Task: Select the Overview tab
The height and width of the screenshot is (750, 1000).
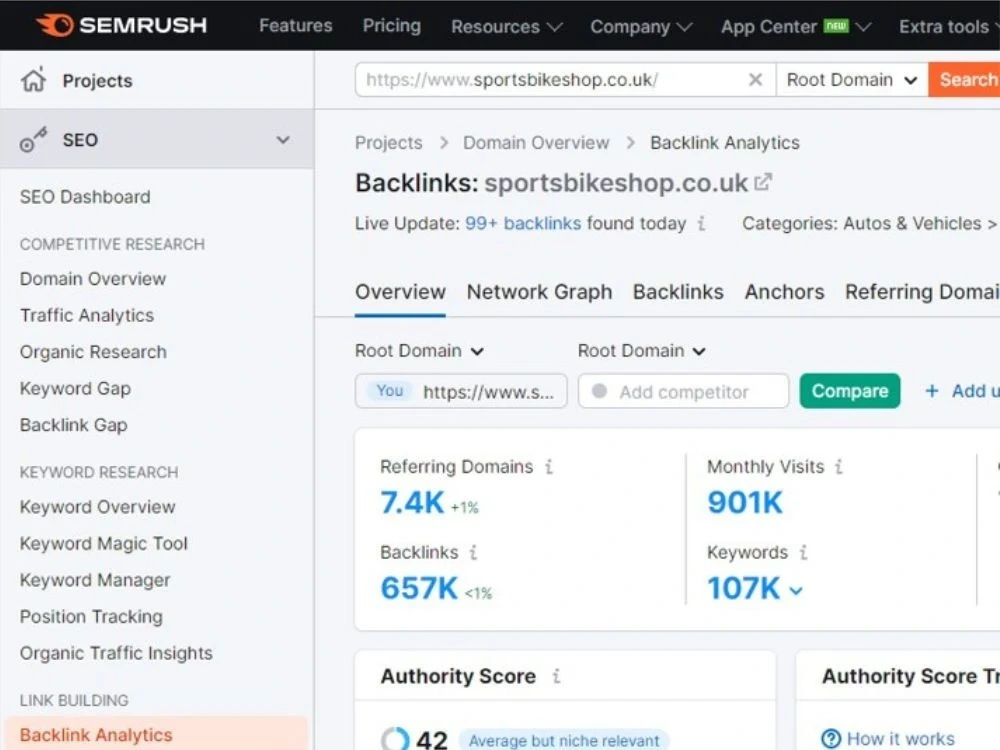Action: 401,292
